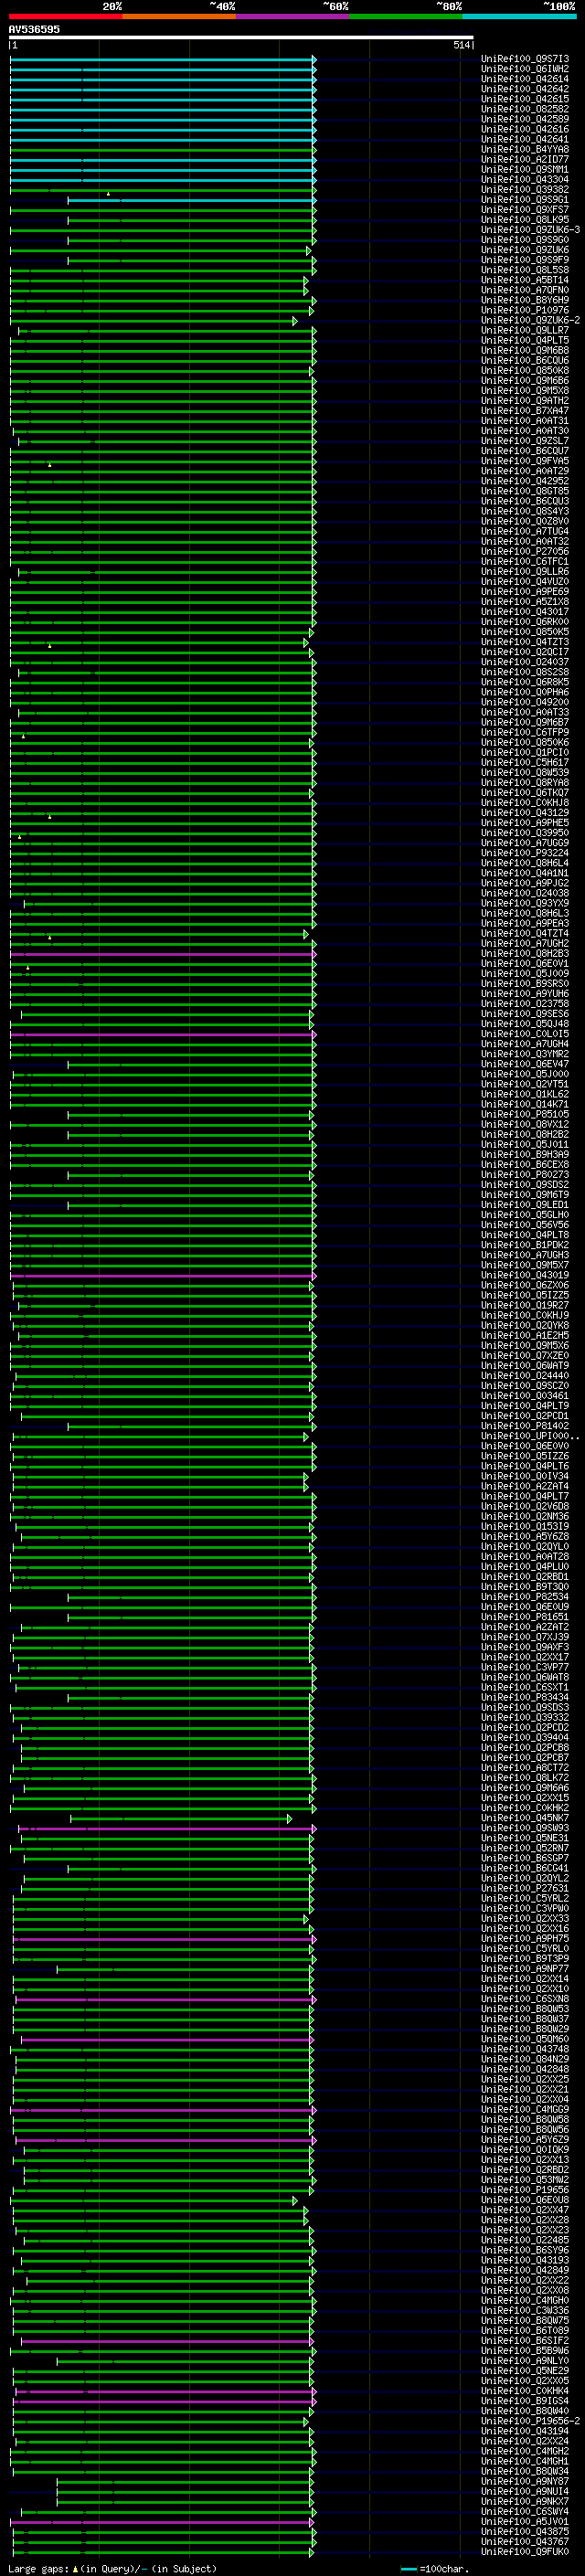Image resolution: width=585 pixels, height=2576 pixels.
Task: Click the purple alignment bar of UniRef100_Q8H2B3
Action: click(x=163, y=954)
